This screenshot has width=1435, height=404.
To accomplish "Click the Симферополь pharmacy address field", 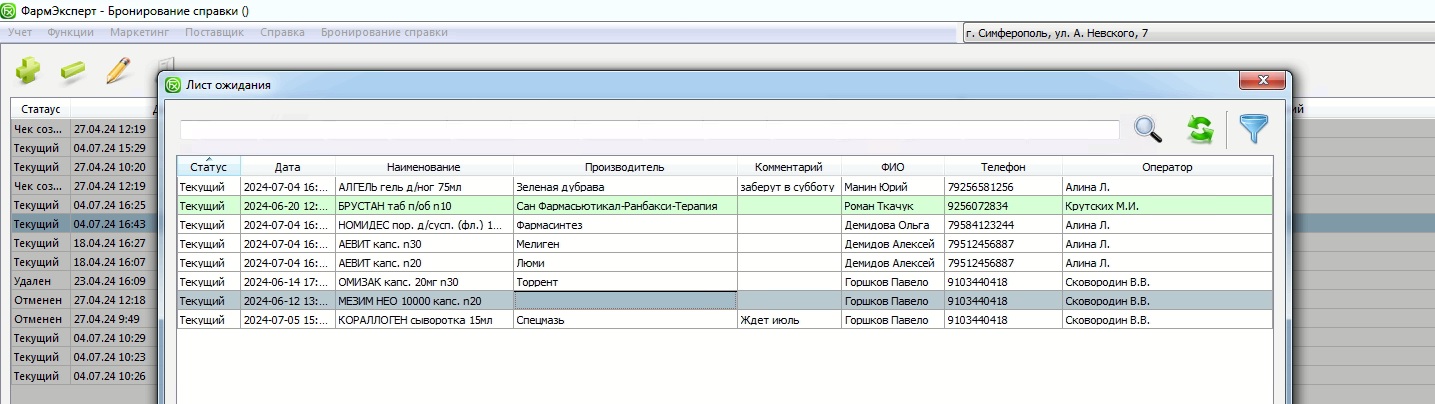I will pos(1195,34).
